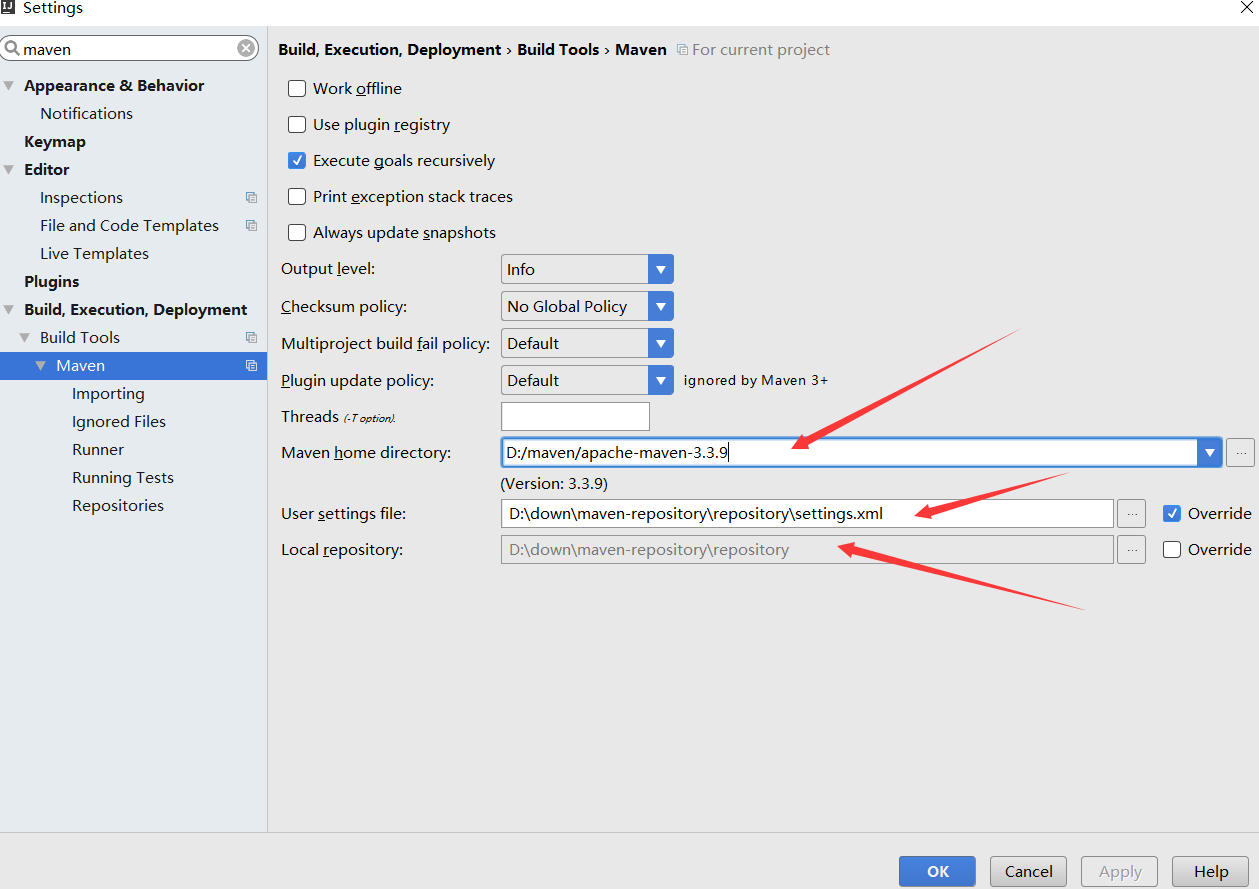Collapse the Editor tree node
The height and width of the screenshot is (889, 1259).
point(9,170)
